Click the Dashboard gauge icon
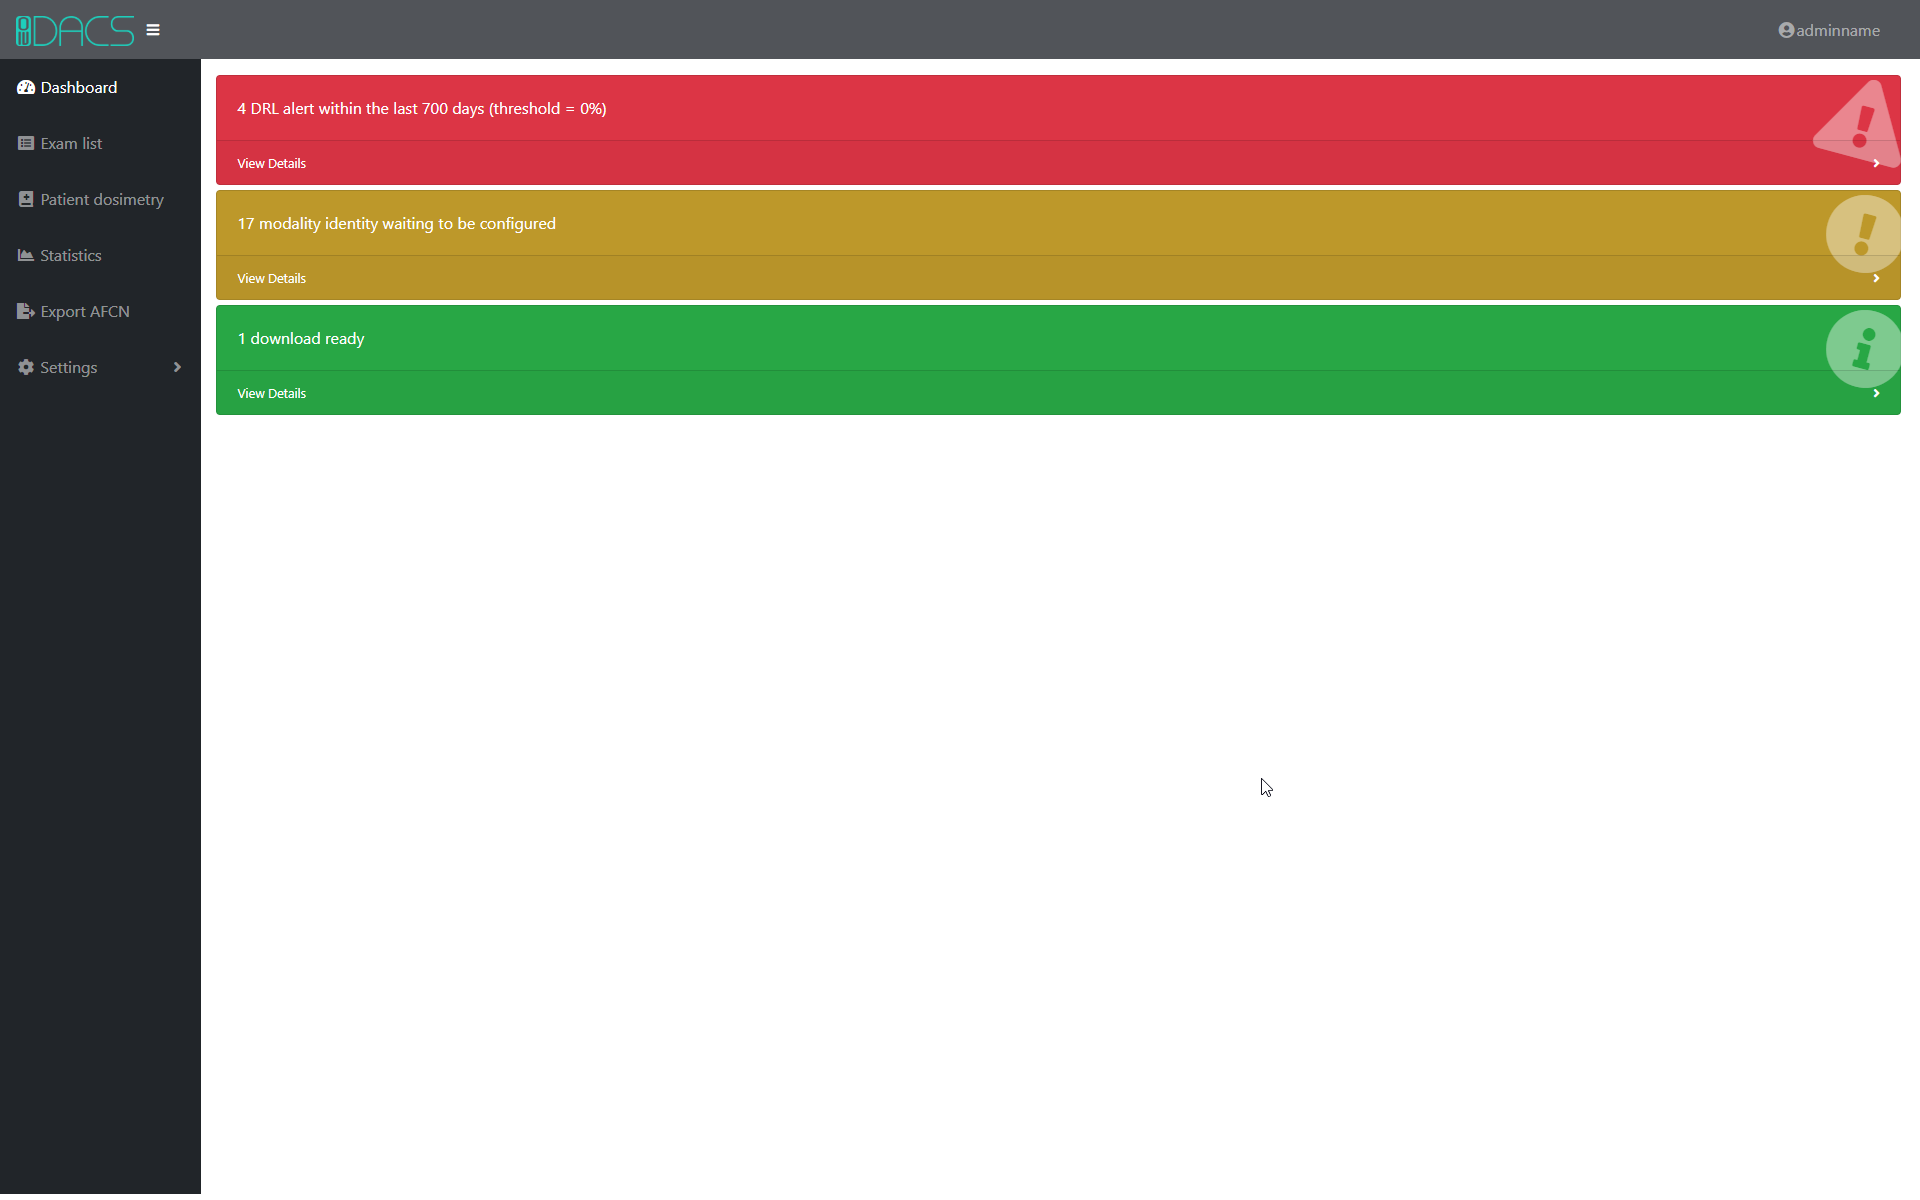Image resolution: width=1920 pixels, height=1200 pixels. (x=26, y=88)
